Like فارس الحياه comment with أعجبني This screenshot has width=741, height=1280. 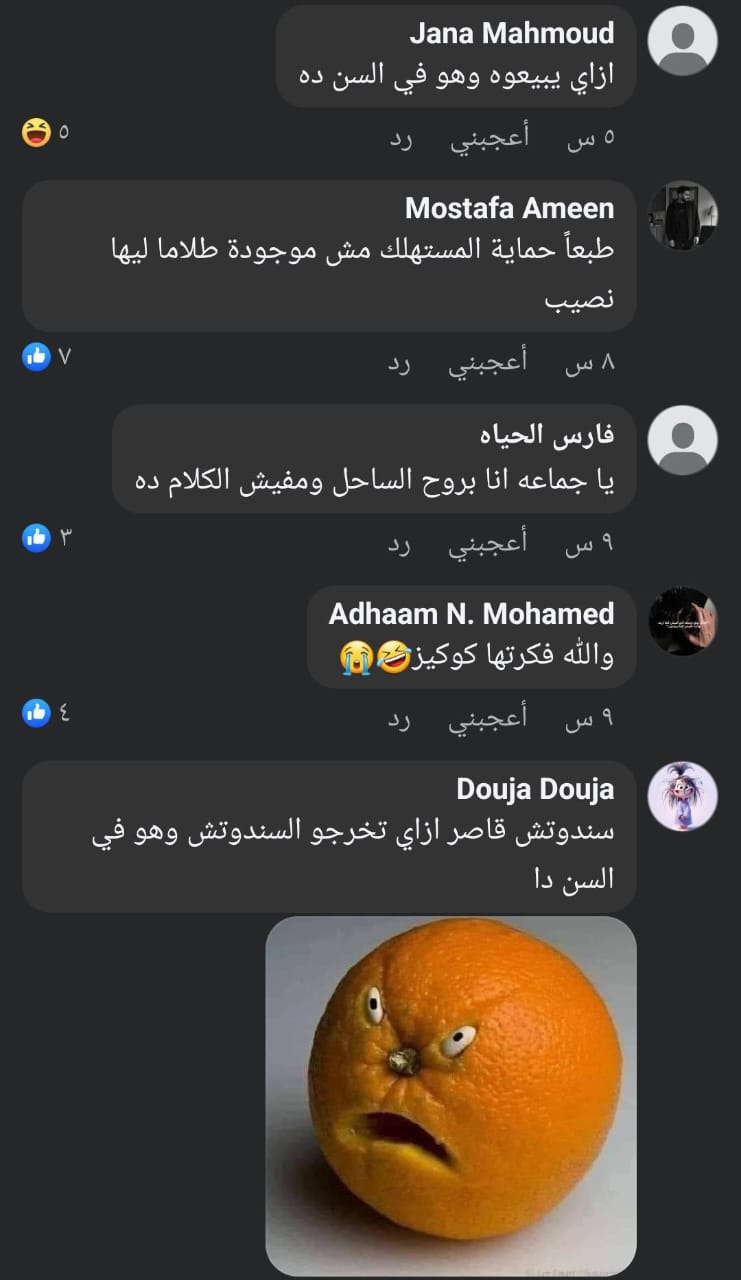488,545
